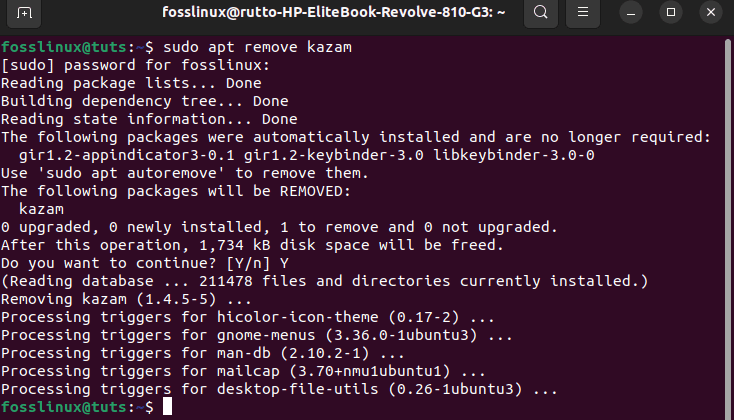Close the terminal window

pyautogui.click(x=711, y=13)
